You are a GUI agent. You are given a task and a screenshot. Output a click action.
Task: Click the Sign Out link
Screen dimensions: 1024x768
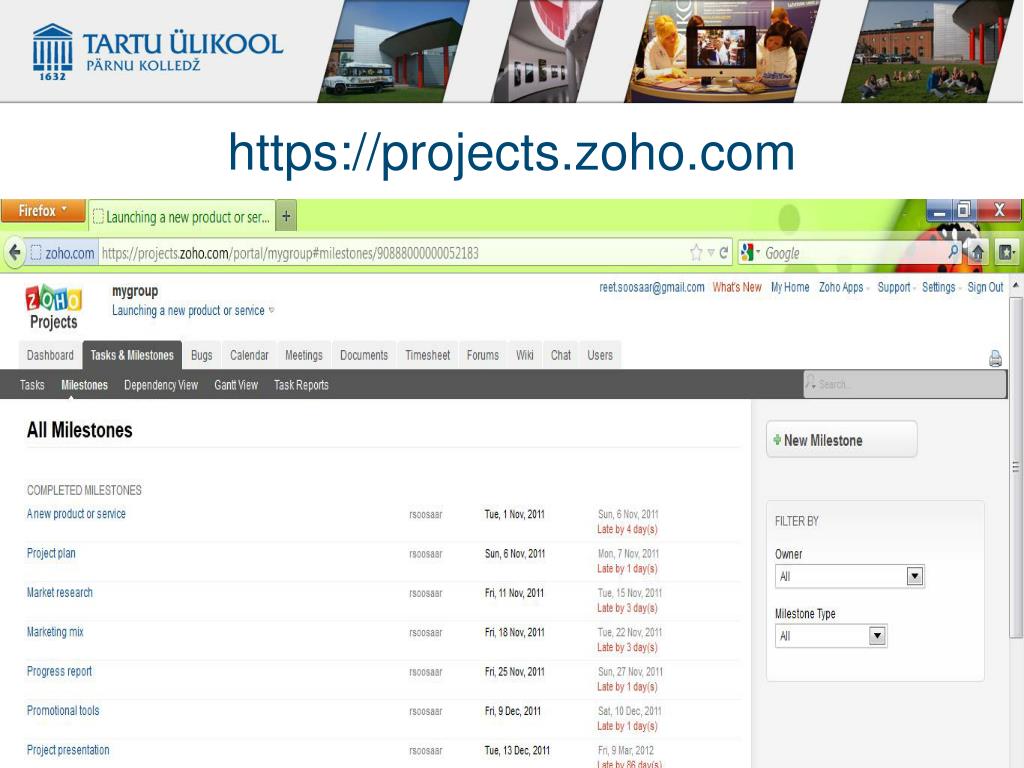click(985, 287)
